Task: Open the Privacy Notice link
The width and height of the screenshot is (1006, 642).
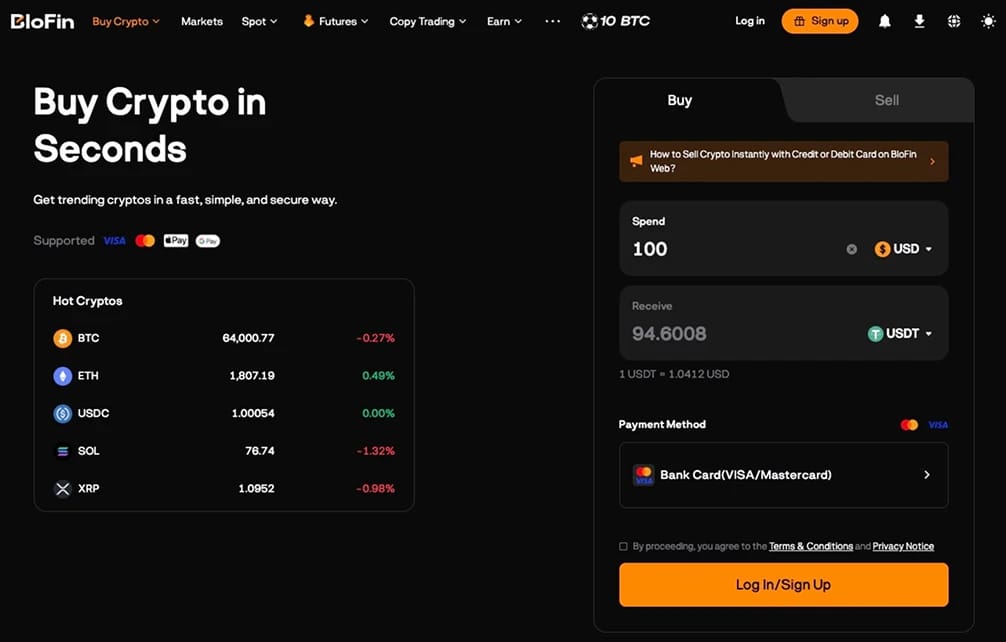Action: pos(903,546)
